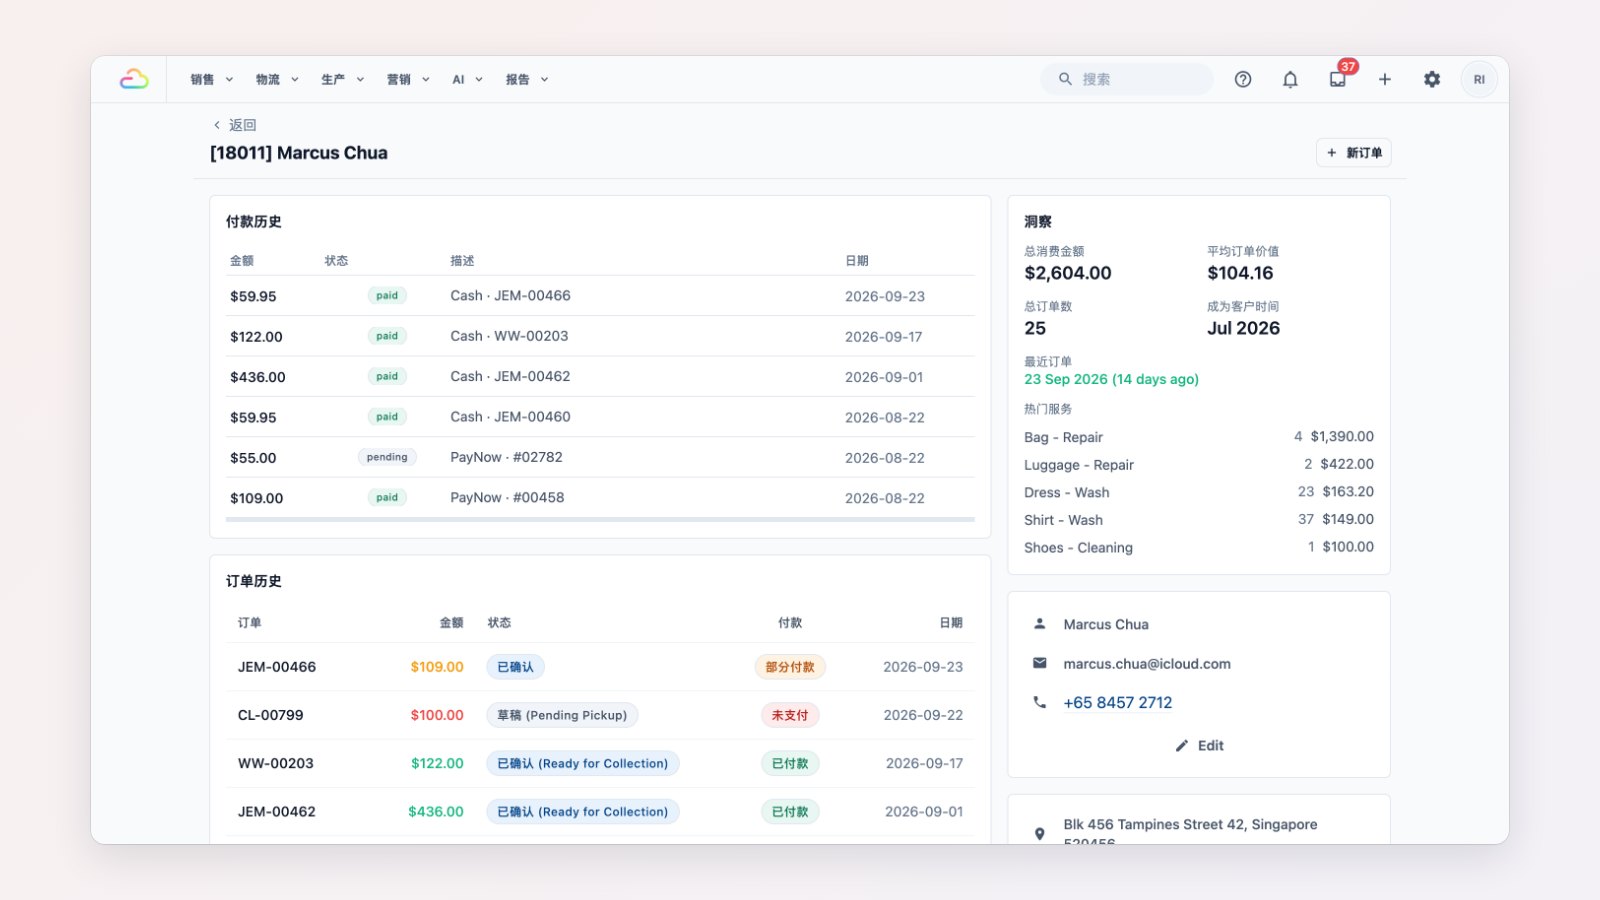The height and width of the screenshot is (900, 1600).
Task: Click marcus.chua@icloud.com email
Action: [1147, 663]
